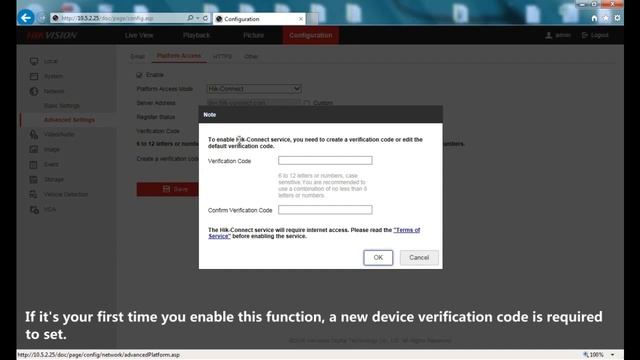Image resolution: width=640 pixels, height=360 pixels.
Task: Select the Configuration top menu
Action: coord(311,36)
